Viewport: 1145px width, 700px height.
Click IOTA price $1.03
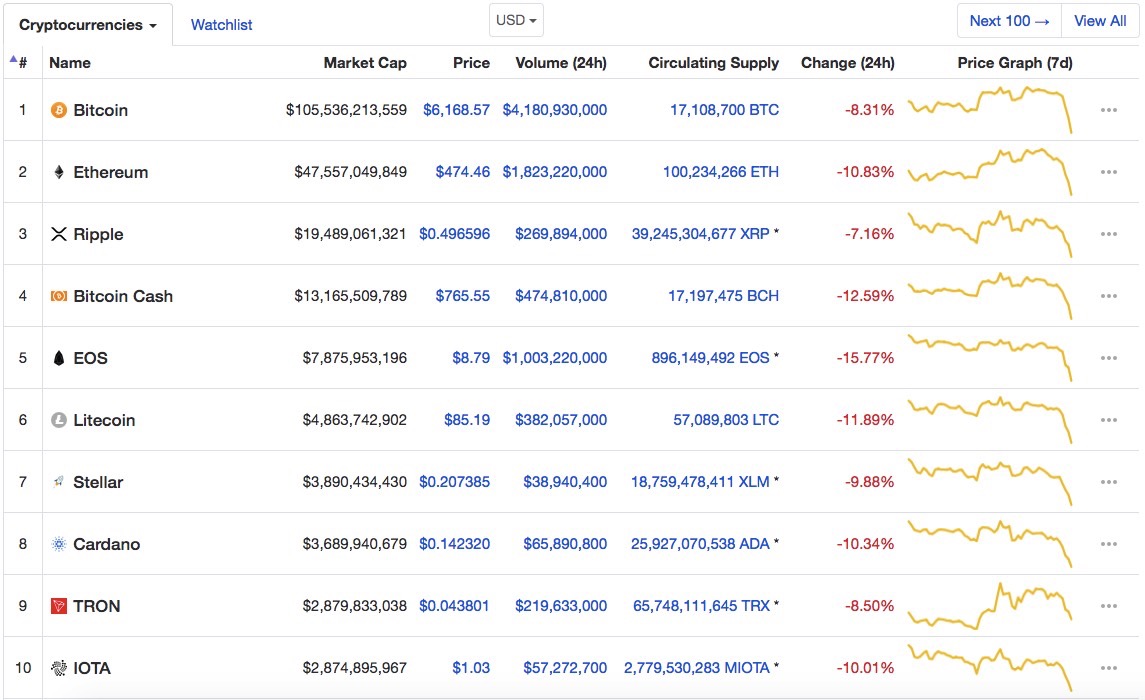tap(471, 668)
